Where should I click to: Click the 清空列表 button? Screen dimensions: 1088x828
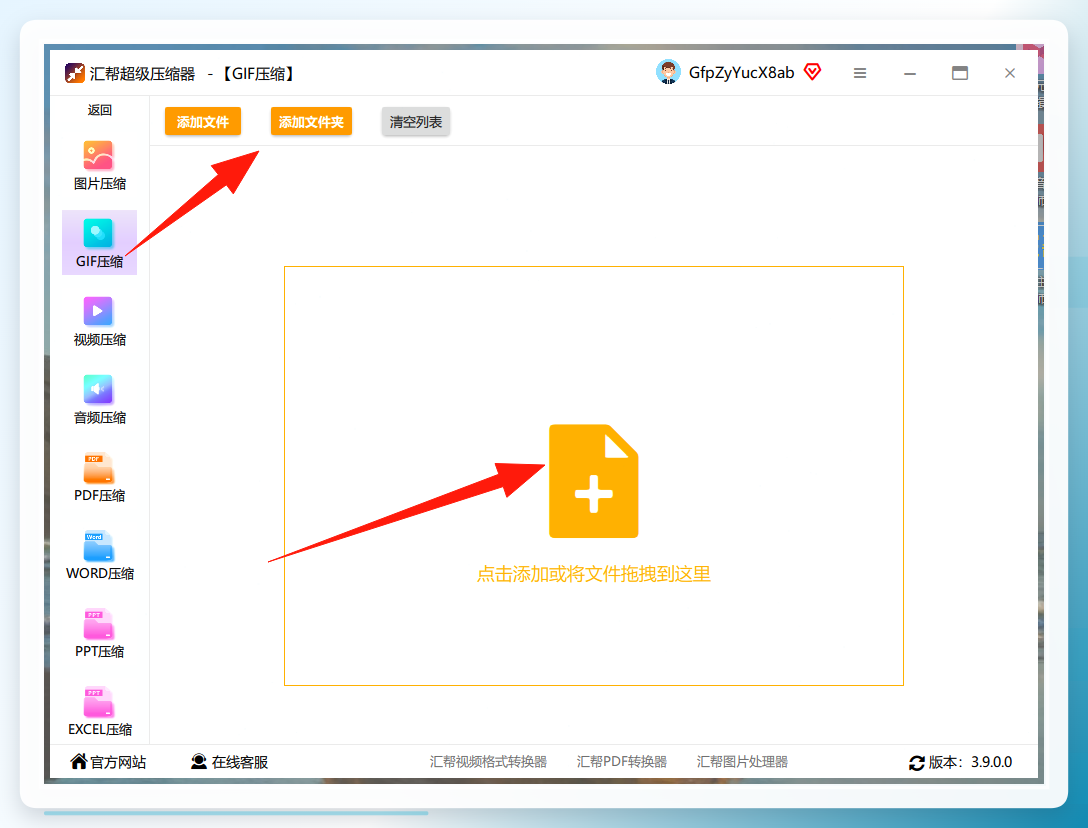coord(416,121)
